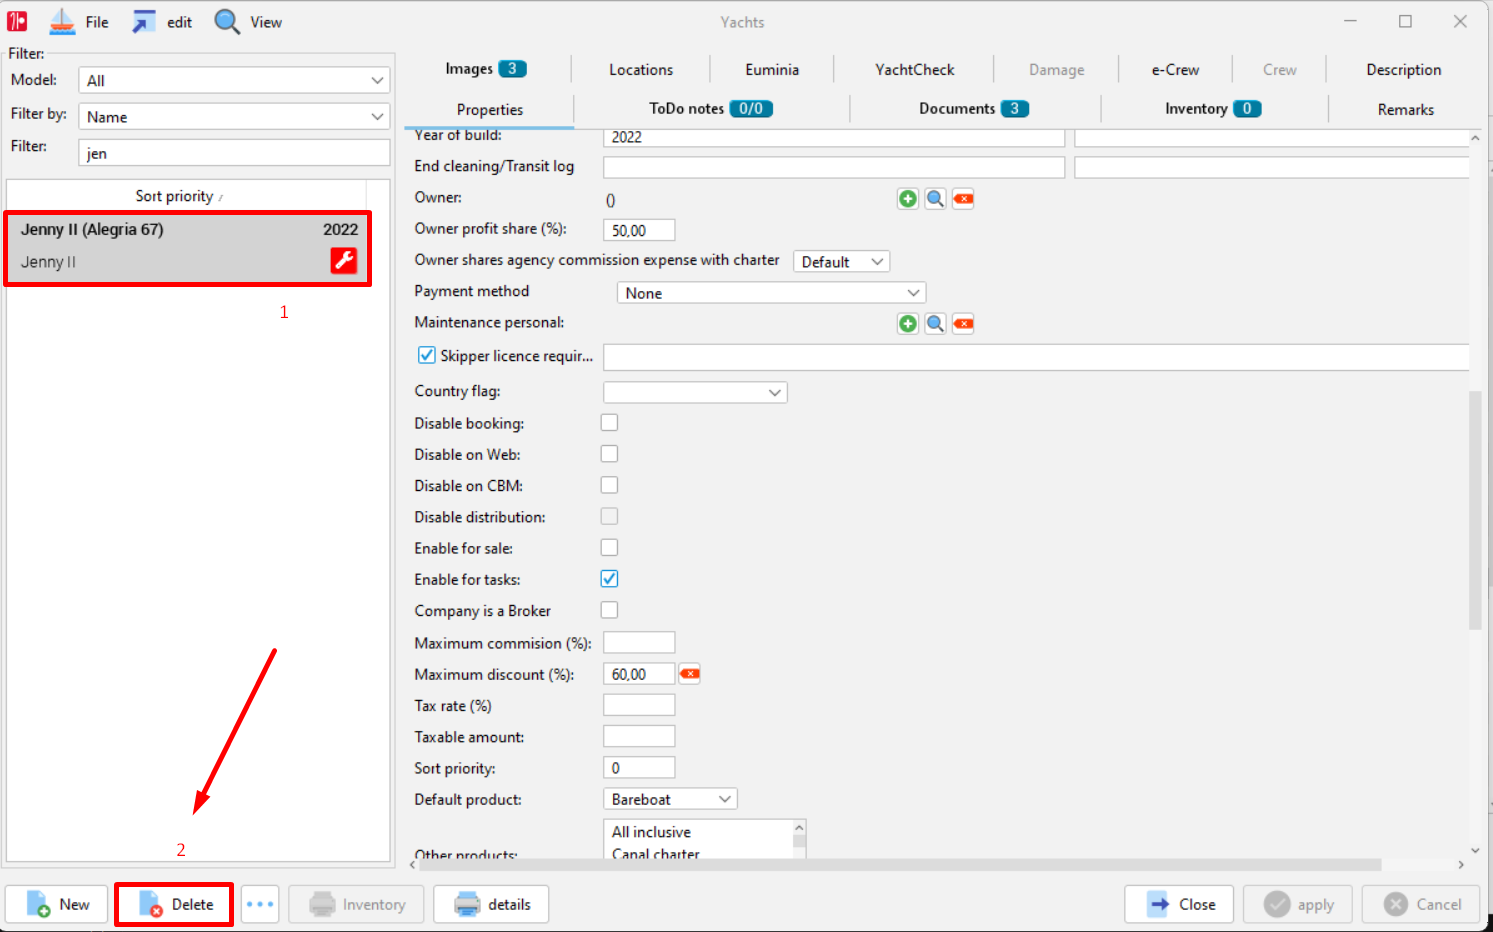The image size is (1493, 932).
Task: Click the green add Owner icon
Action: coord(907,199)
